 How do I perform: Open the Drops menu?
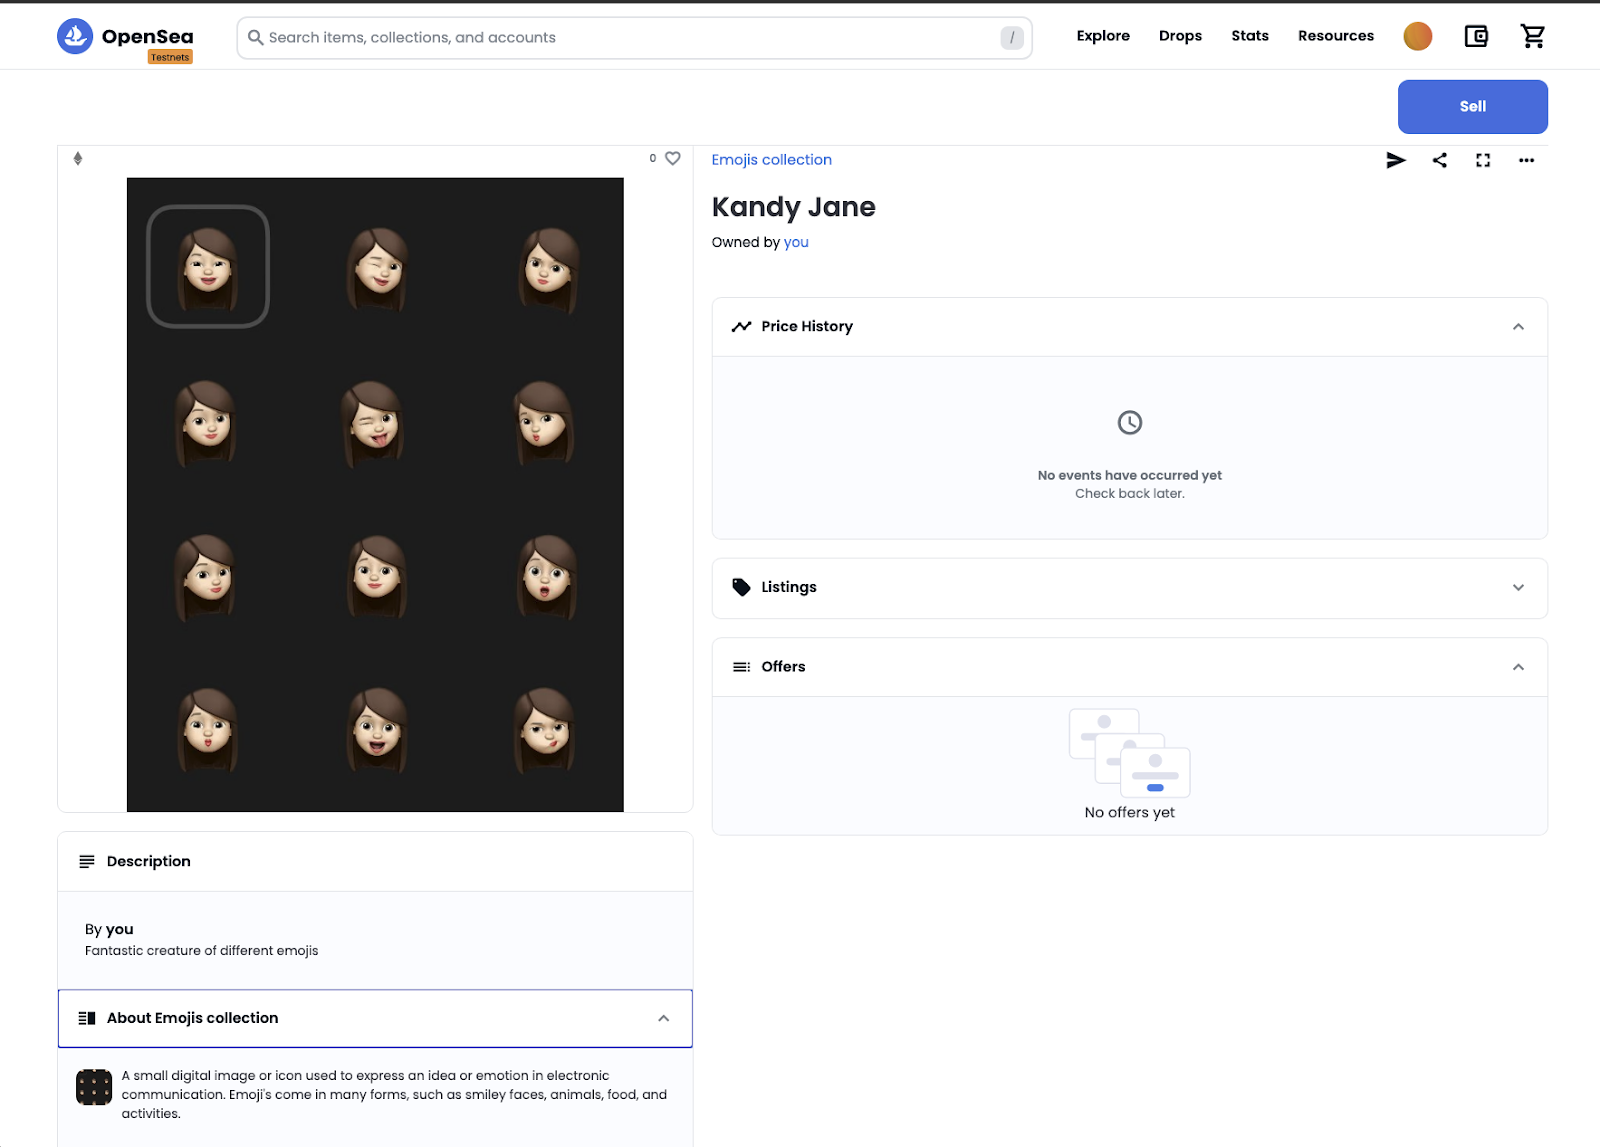tap(1180, 36)
